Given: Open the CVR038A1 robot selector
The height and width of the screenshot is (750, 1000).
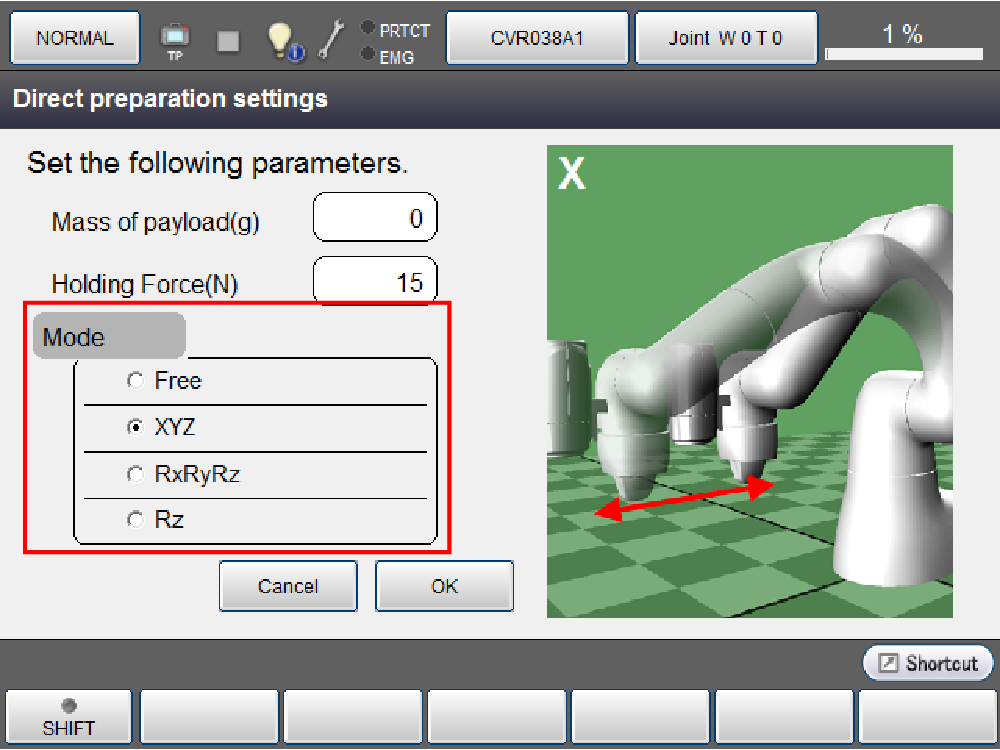Looking at the screenshot, I should coord(537,39).
